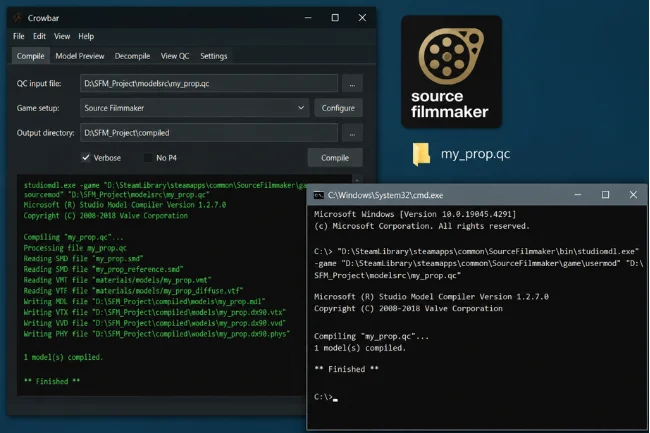The width and height of the screenshot is (650, 433).
Task: Minimize the cmd.exe window
Action: click(x=578, y=195)
